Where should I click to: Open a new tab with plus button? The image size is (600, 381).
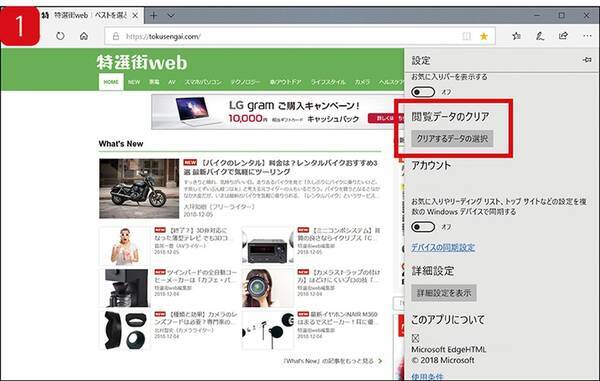[x=153, y=16]
